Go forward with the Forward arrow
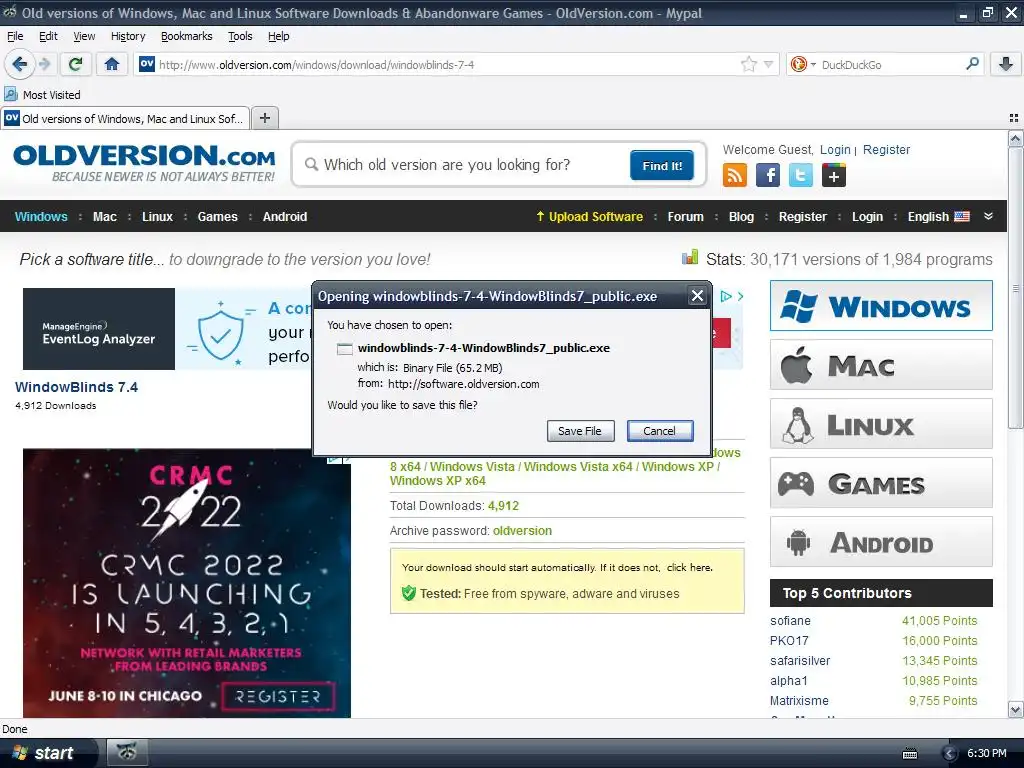This screenshot has width=1024, height=768. [x=45, y=64]
